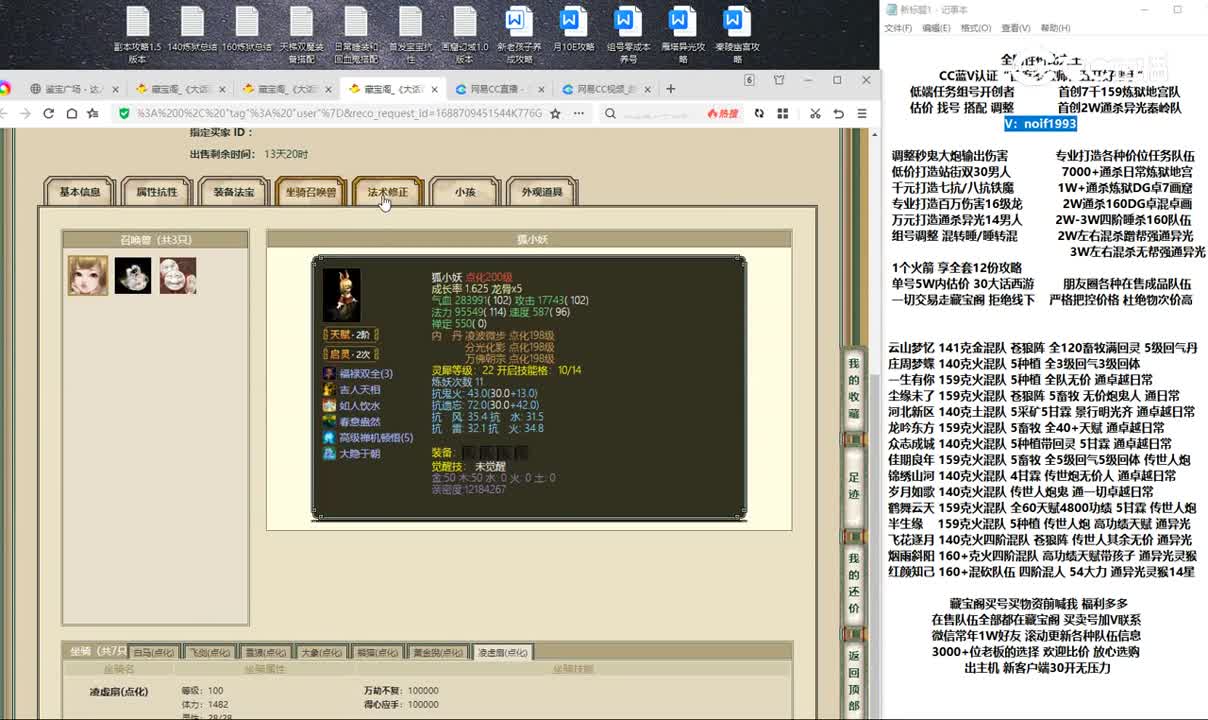The width and height of the screenshot is (1208, 720).
Task: Open the browser hamburger menu
Action: pyautogui.click(x=862, y=114)
